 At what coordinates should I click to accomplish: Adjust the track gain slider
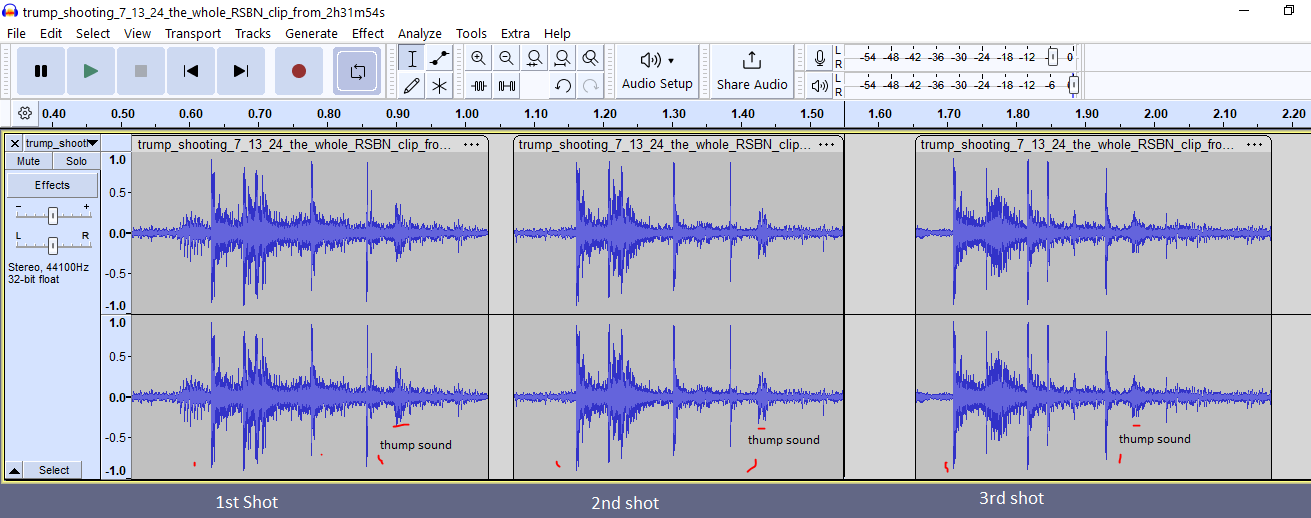click(53, 215)
